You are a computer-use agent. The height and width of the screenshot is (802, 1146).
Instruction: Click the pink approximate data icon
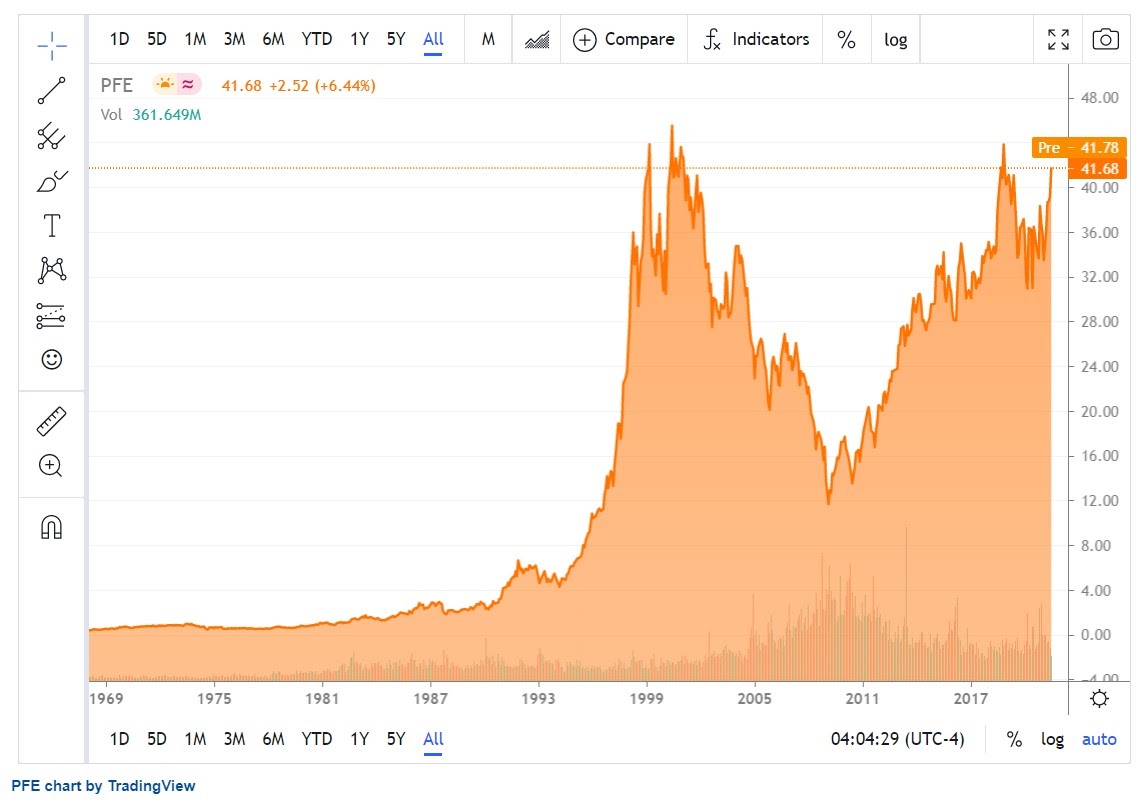(189, 85)
